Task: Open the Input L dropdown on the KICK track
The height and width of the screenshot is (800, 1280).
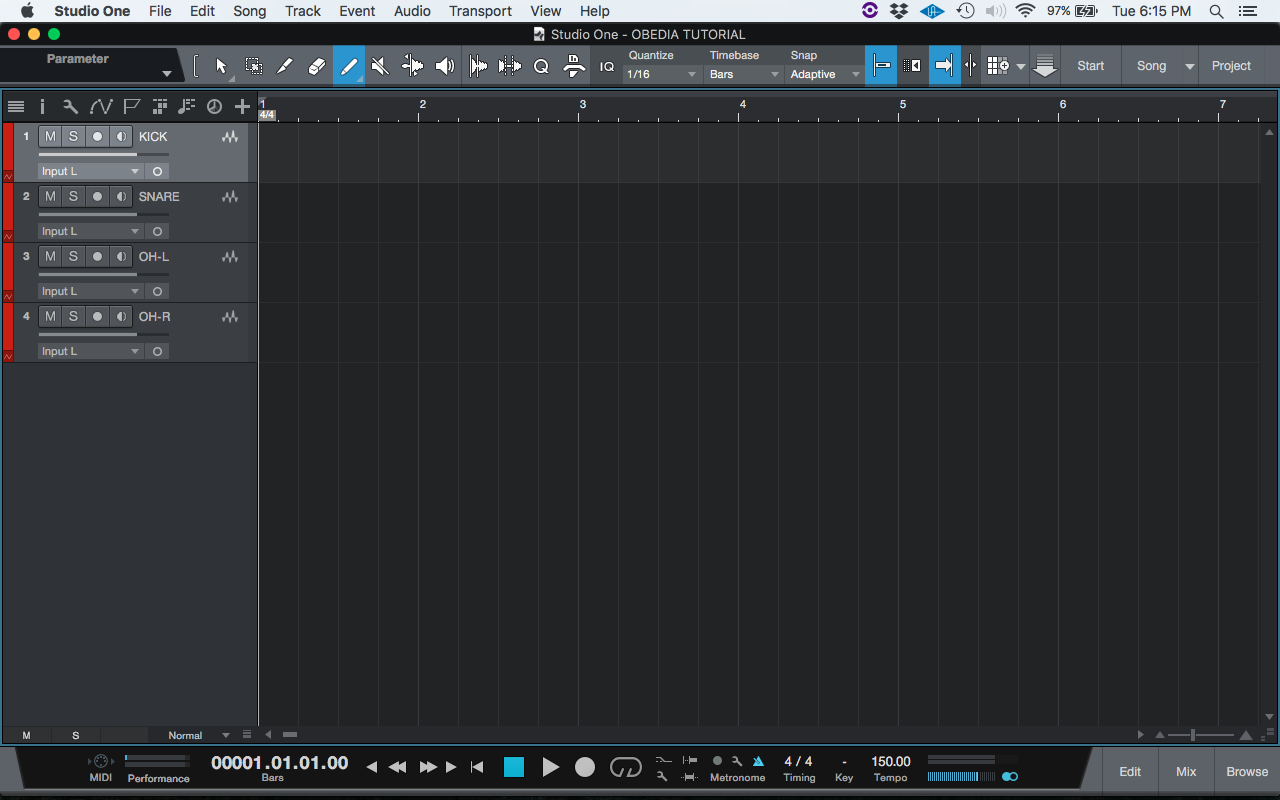Action: pos(90,171)
